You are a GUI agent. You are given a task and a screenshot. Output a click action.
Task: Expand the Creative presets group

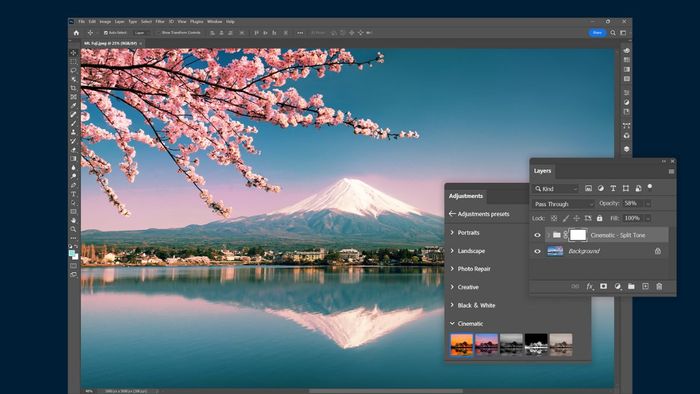coord(452,287)
